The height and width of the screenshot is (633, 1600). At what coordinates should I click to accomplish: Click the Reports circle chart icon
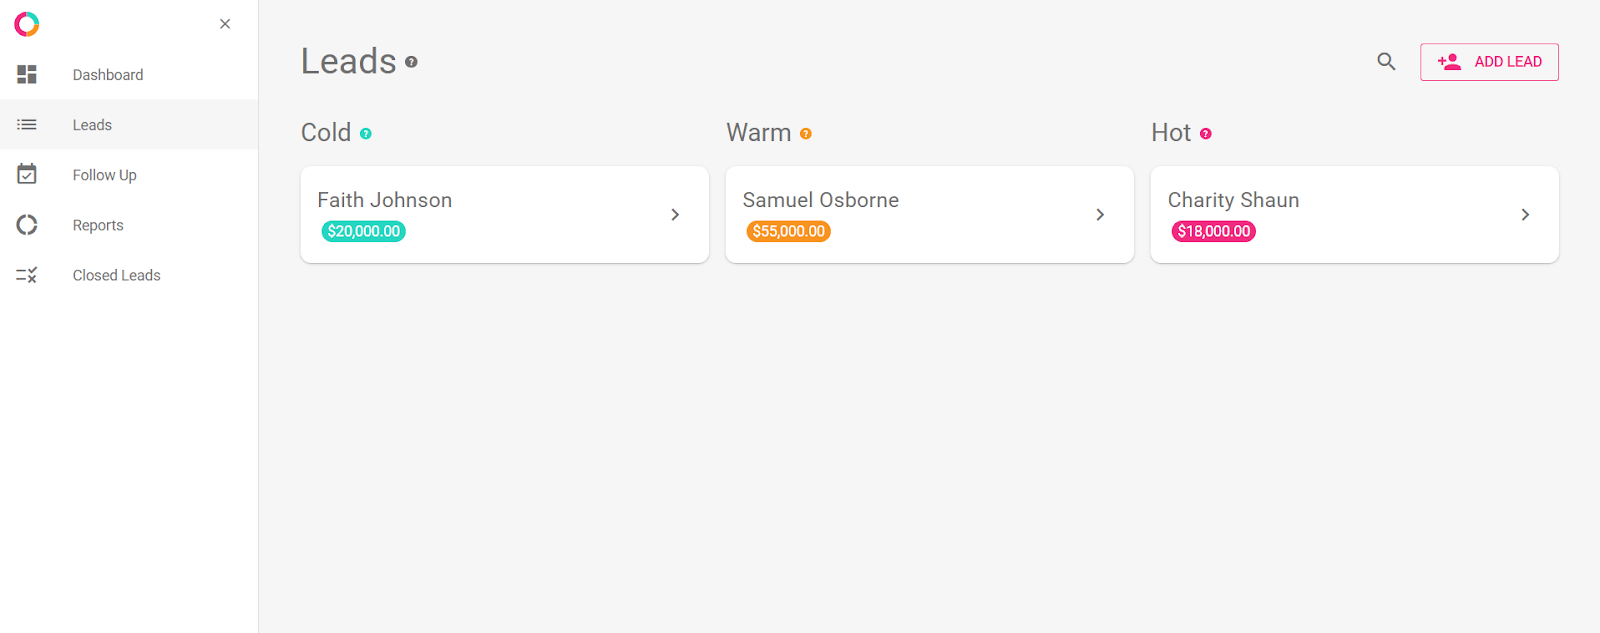pos(27,225)
